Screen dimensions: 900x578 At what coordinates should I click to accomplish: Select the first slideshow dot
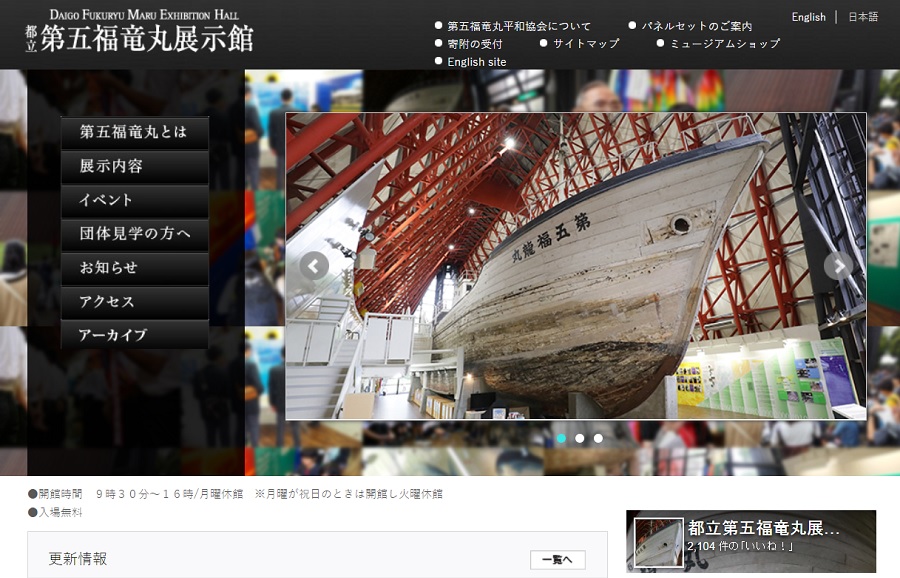(x=561, y=439)
